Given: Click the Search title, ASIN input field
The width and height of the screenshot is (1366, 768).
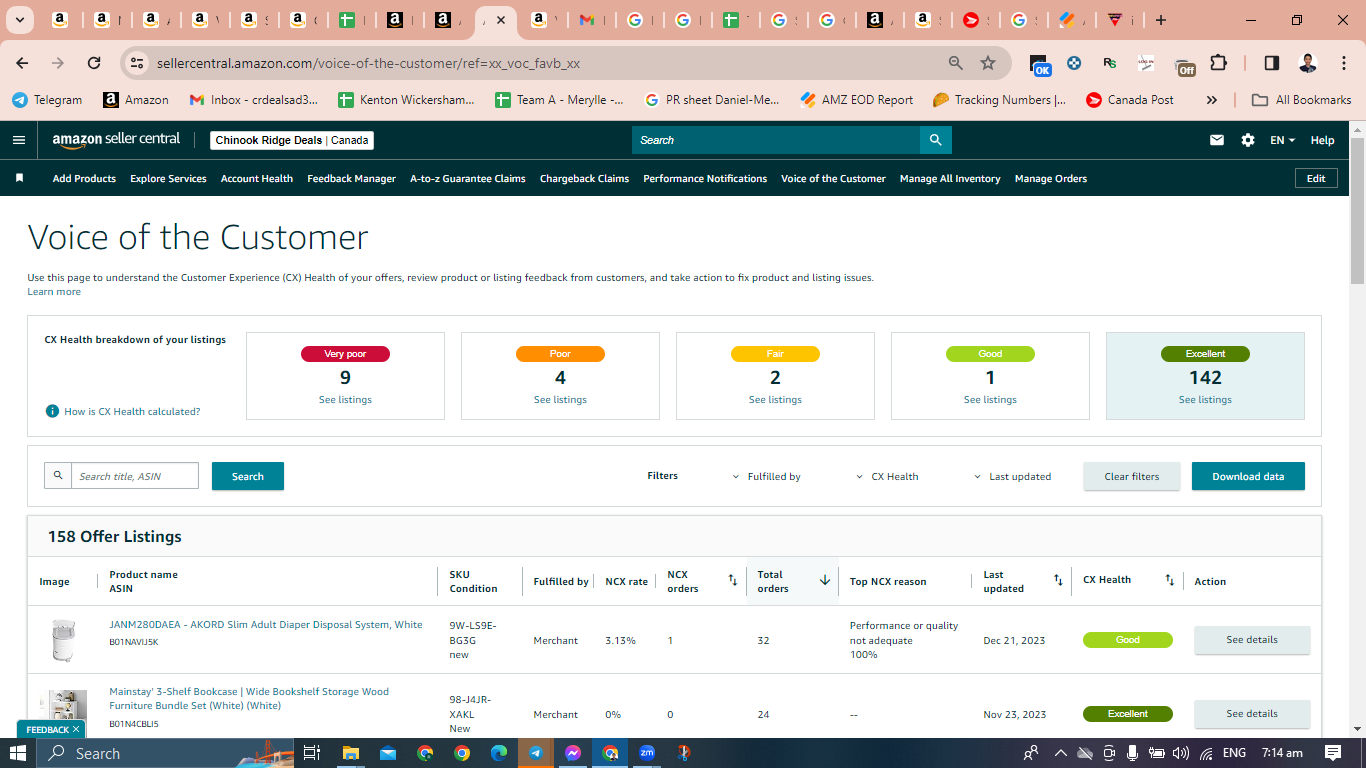Looking at the screenshot, I should 135,476.
